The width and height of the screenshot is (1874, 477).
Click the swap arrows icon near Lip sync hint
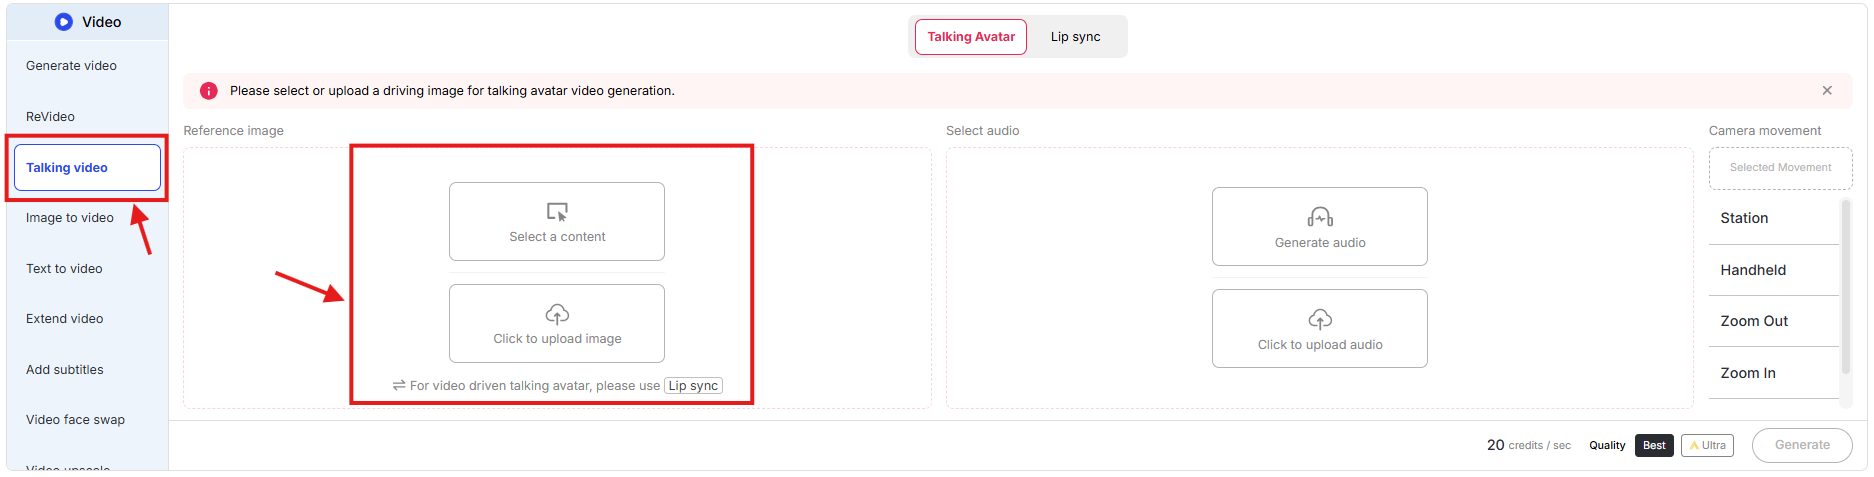(398, 386)
